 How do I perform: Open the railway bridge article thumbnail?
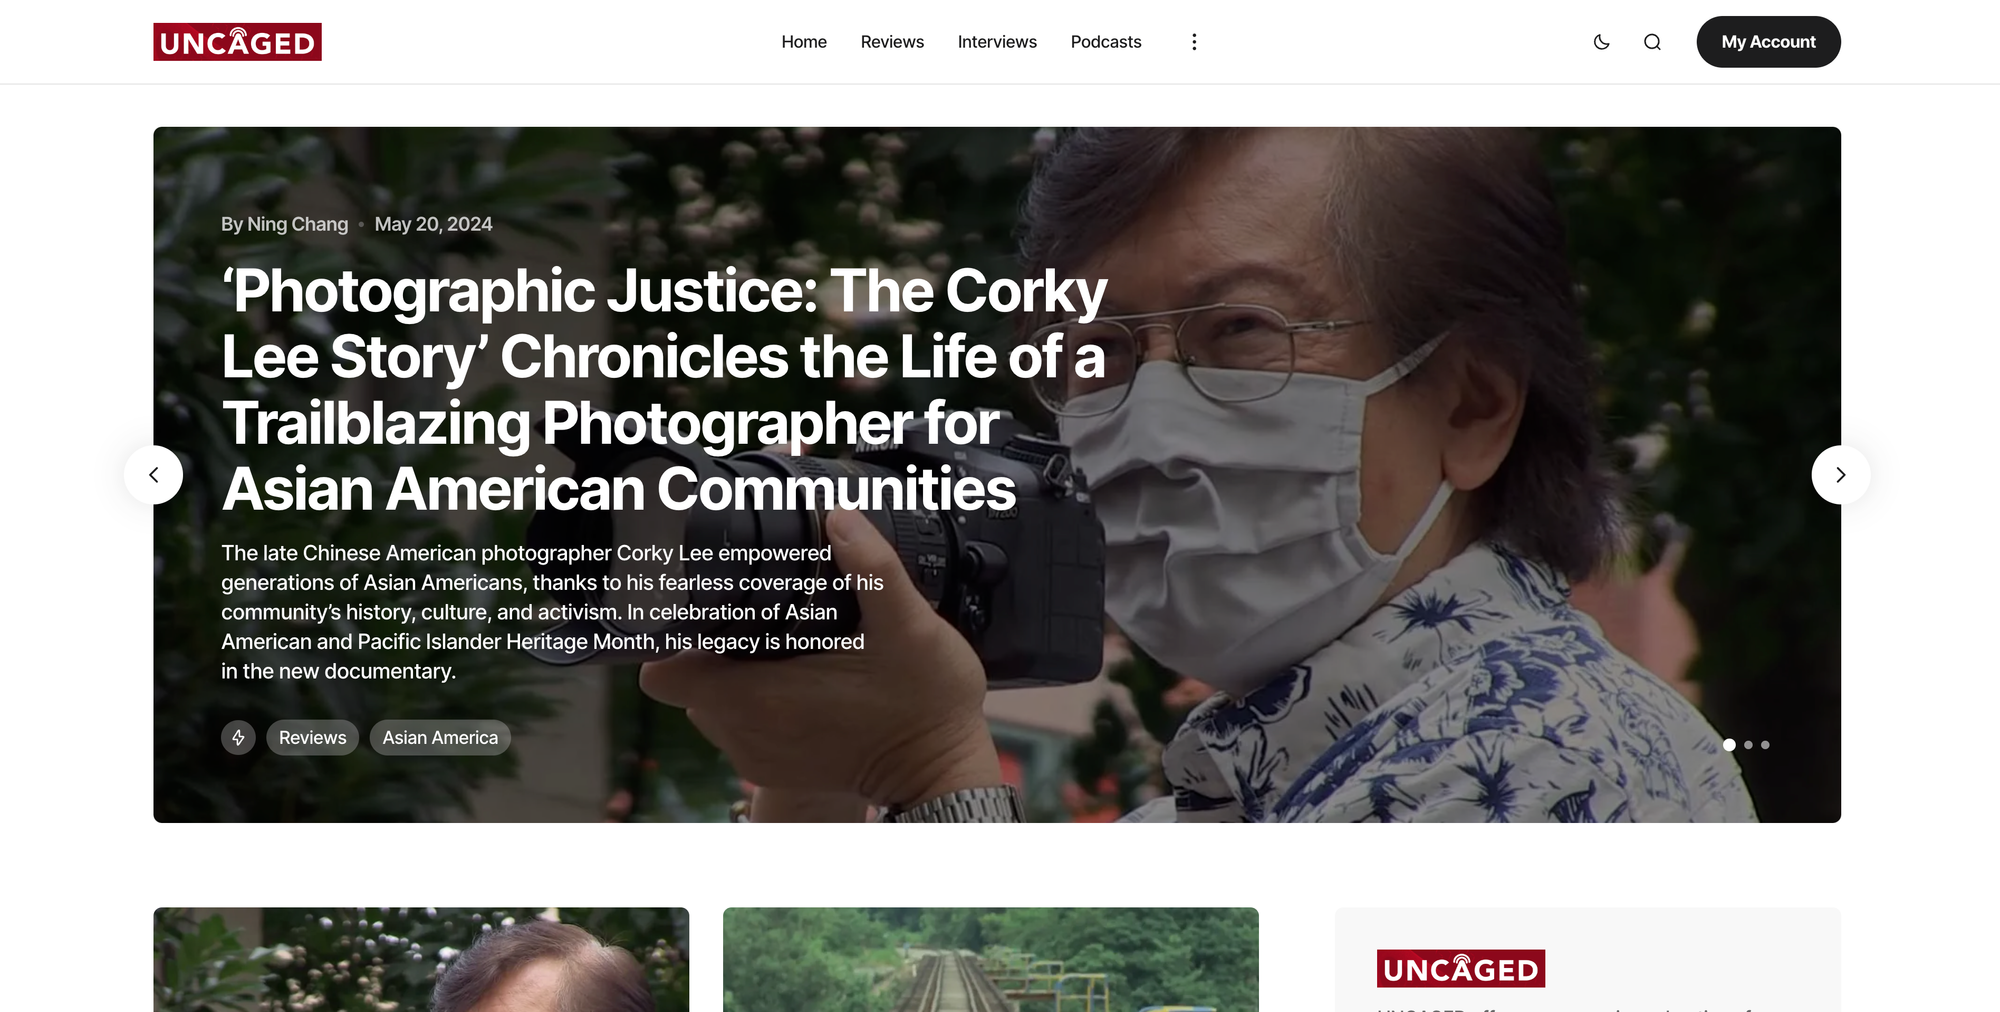tap(991, 960)
